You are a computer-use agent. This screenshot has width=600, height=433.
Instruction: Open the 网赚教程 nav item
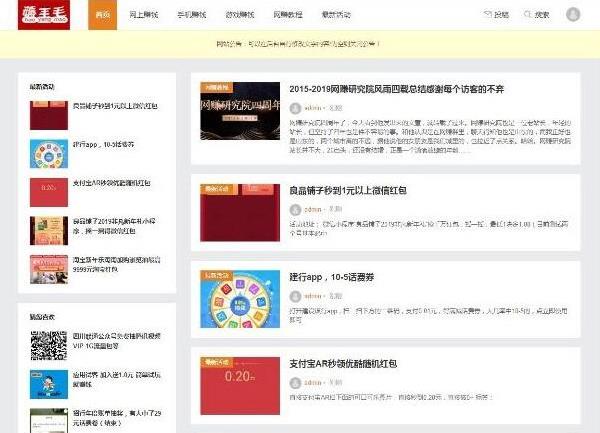click(288, 15)
